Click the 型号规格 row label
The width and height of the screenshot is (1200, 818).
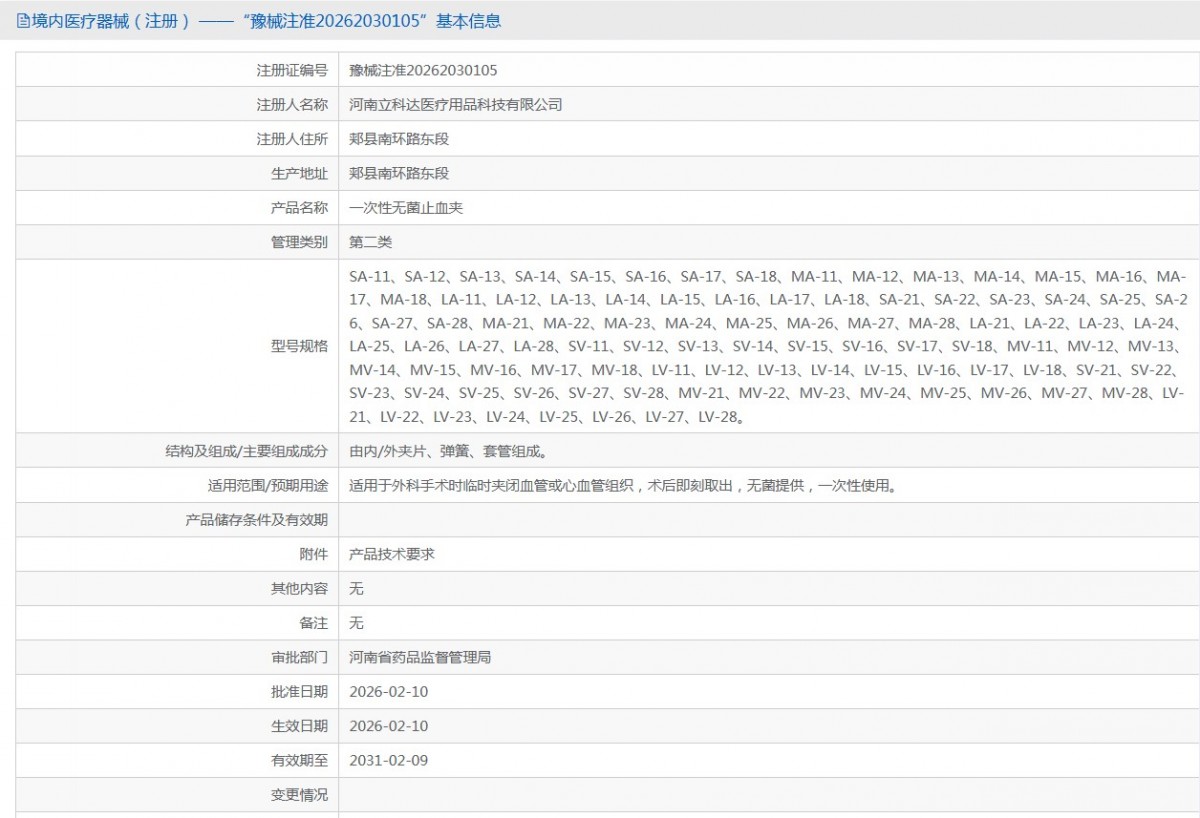(298, 346)
